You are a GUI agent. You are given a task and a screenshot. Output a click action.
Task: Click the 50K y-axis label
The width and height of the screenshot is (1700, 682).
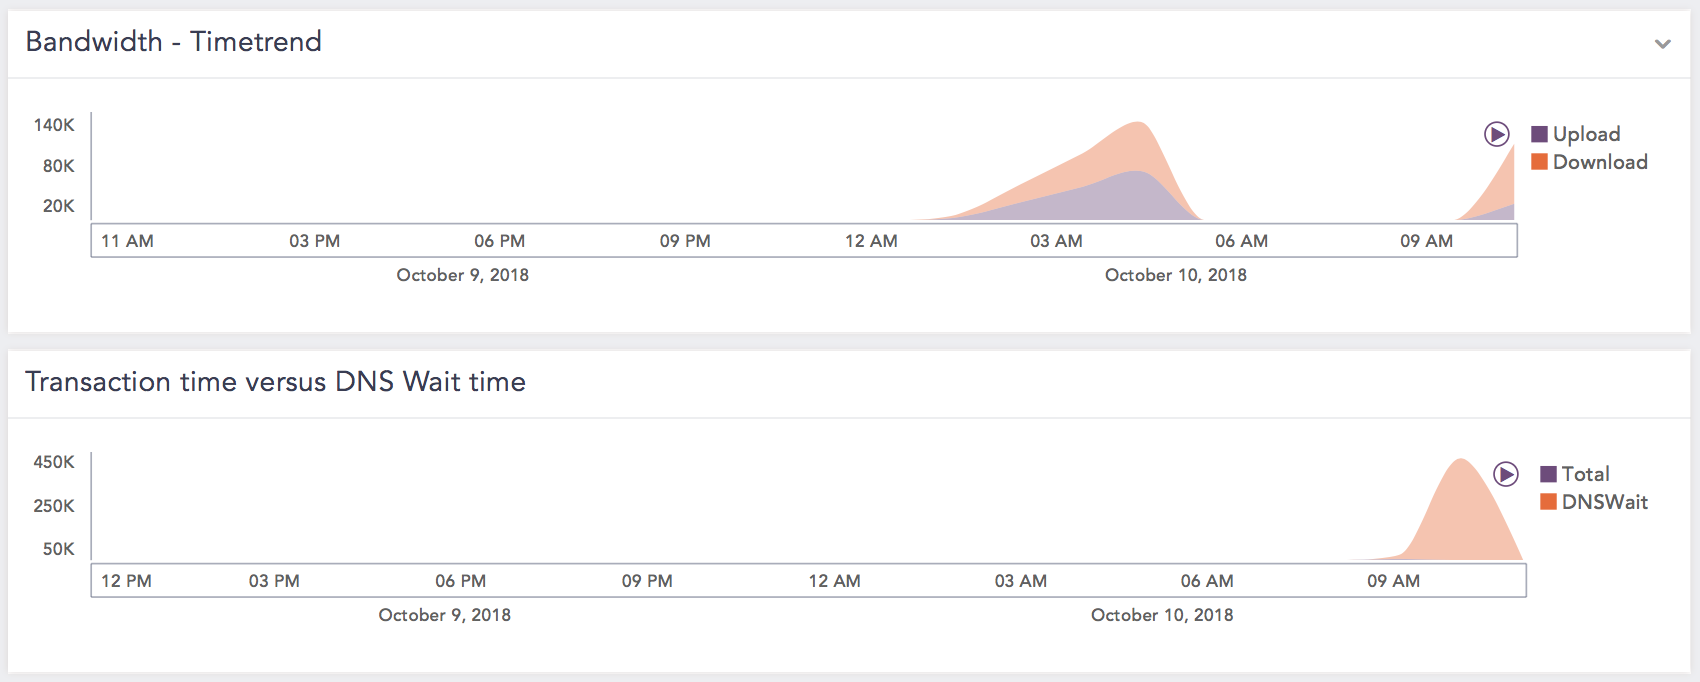pyautogui.click(x=58, y=549)
